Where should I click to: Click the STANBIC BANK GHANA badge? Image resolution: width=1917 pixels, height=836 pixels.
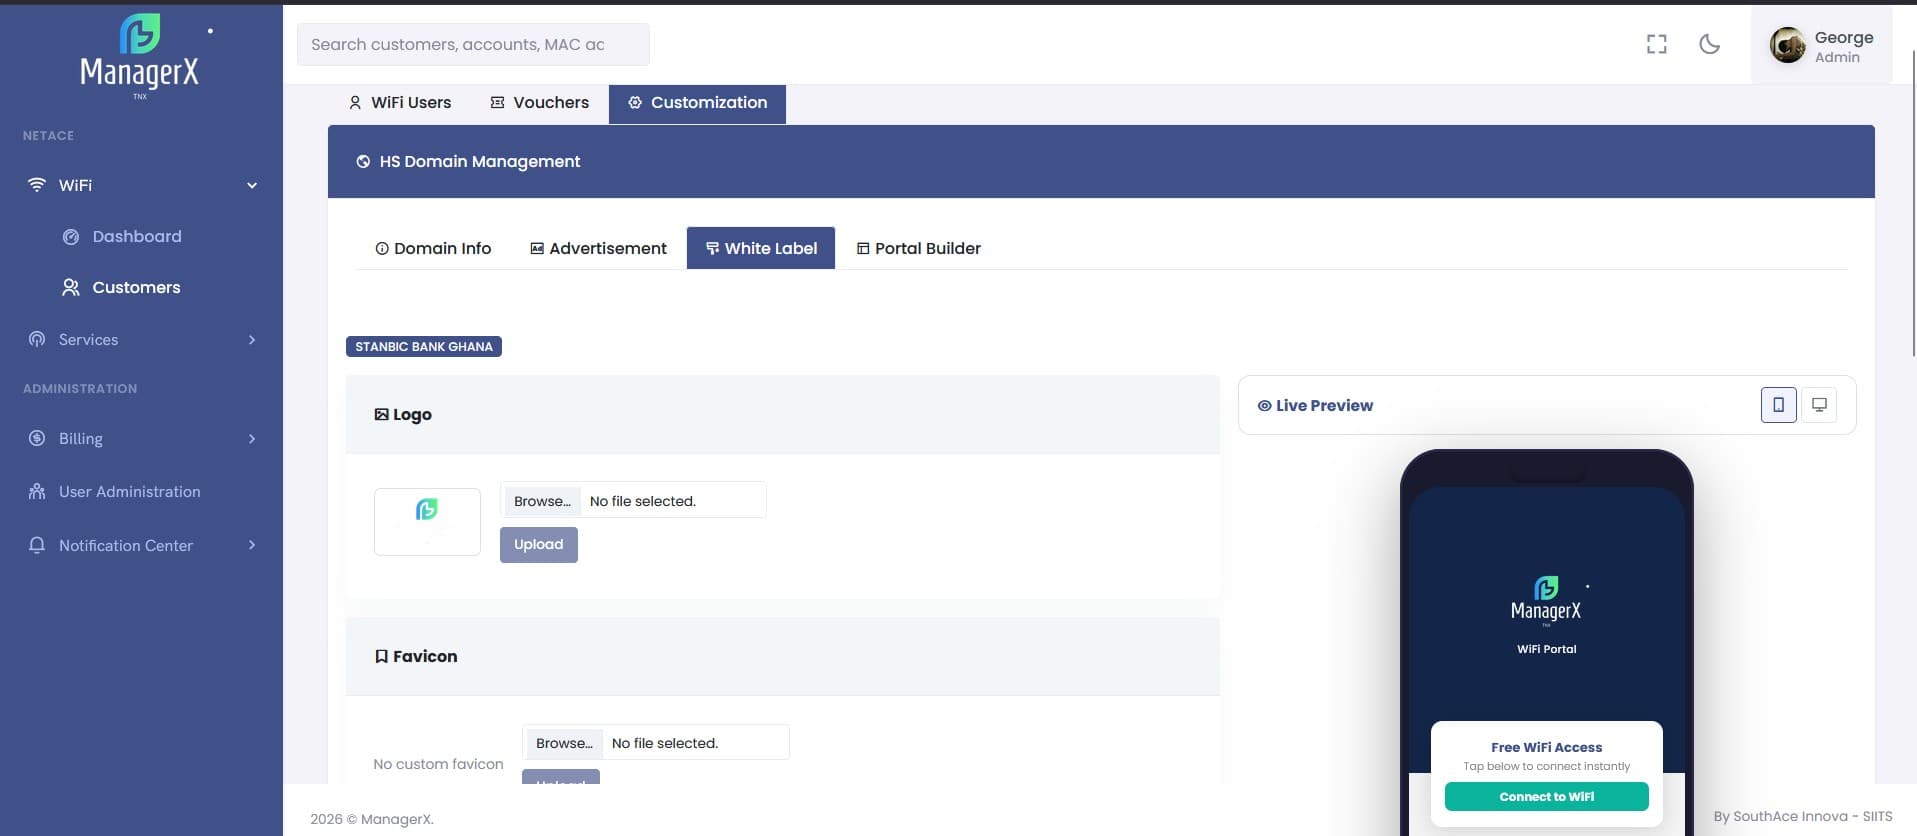click(x=424, y=347)
